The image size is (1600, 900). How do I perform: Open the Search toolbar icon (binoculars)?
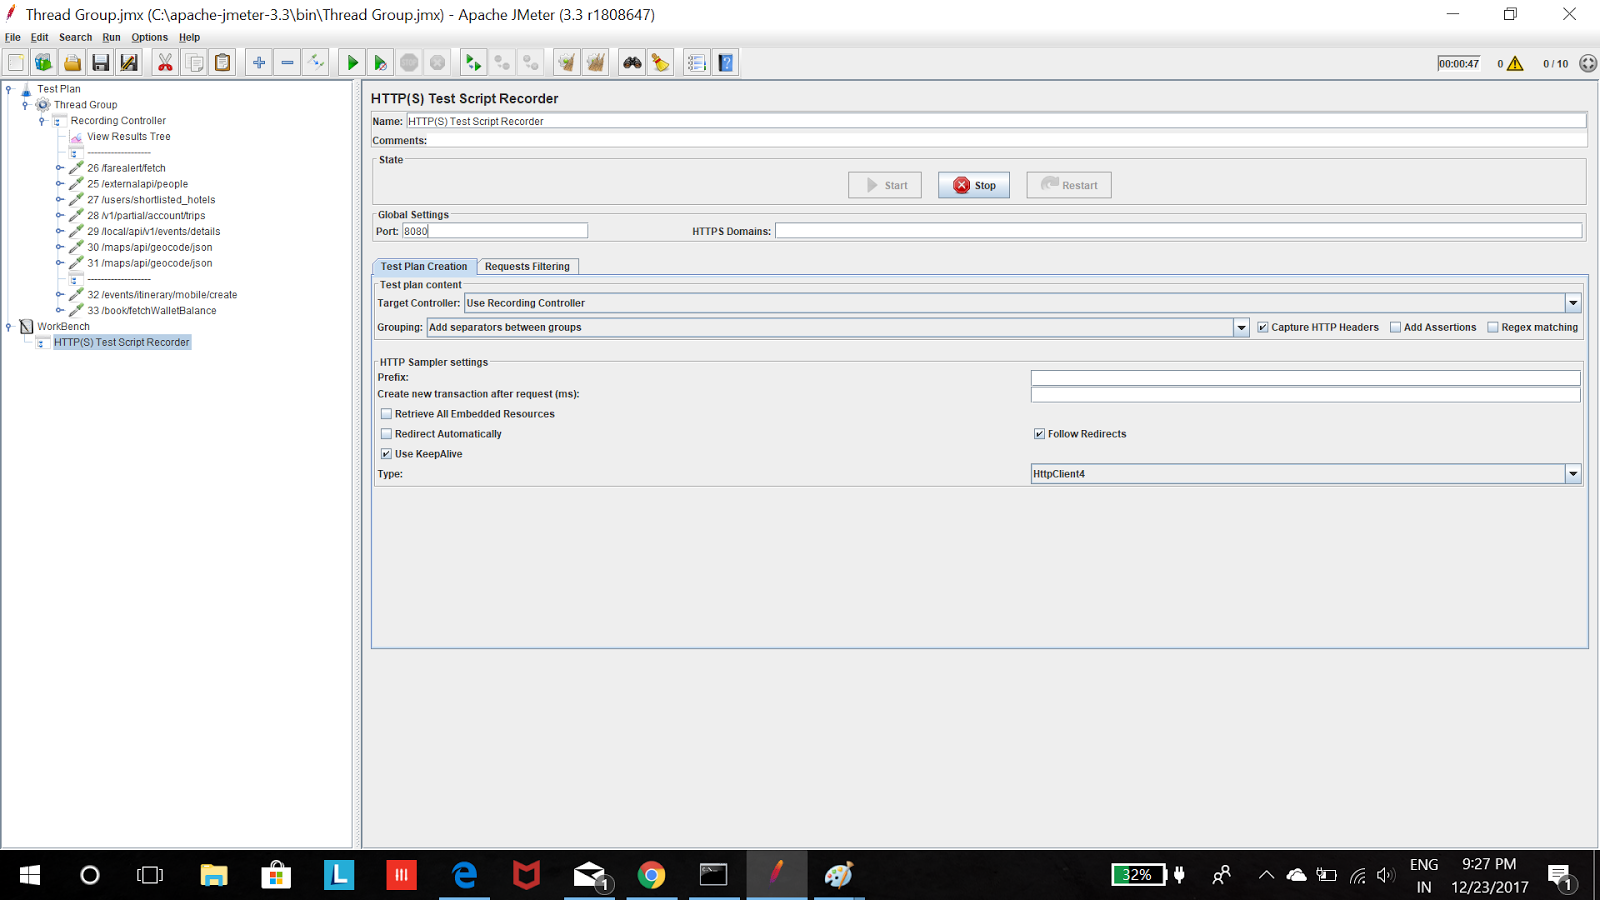[x=630, y=62]
